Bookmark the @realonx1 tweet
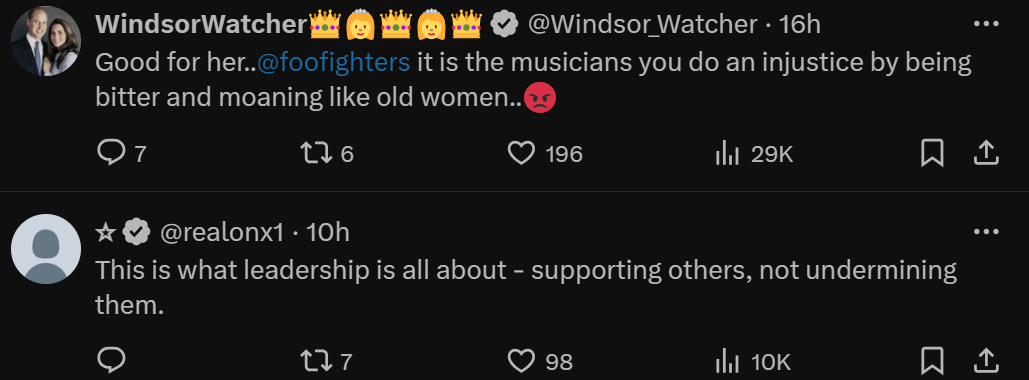Screen dimensions: 1029x380 point(933,360)
